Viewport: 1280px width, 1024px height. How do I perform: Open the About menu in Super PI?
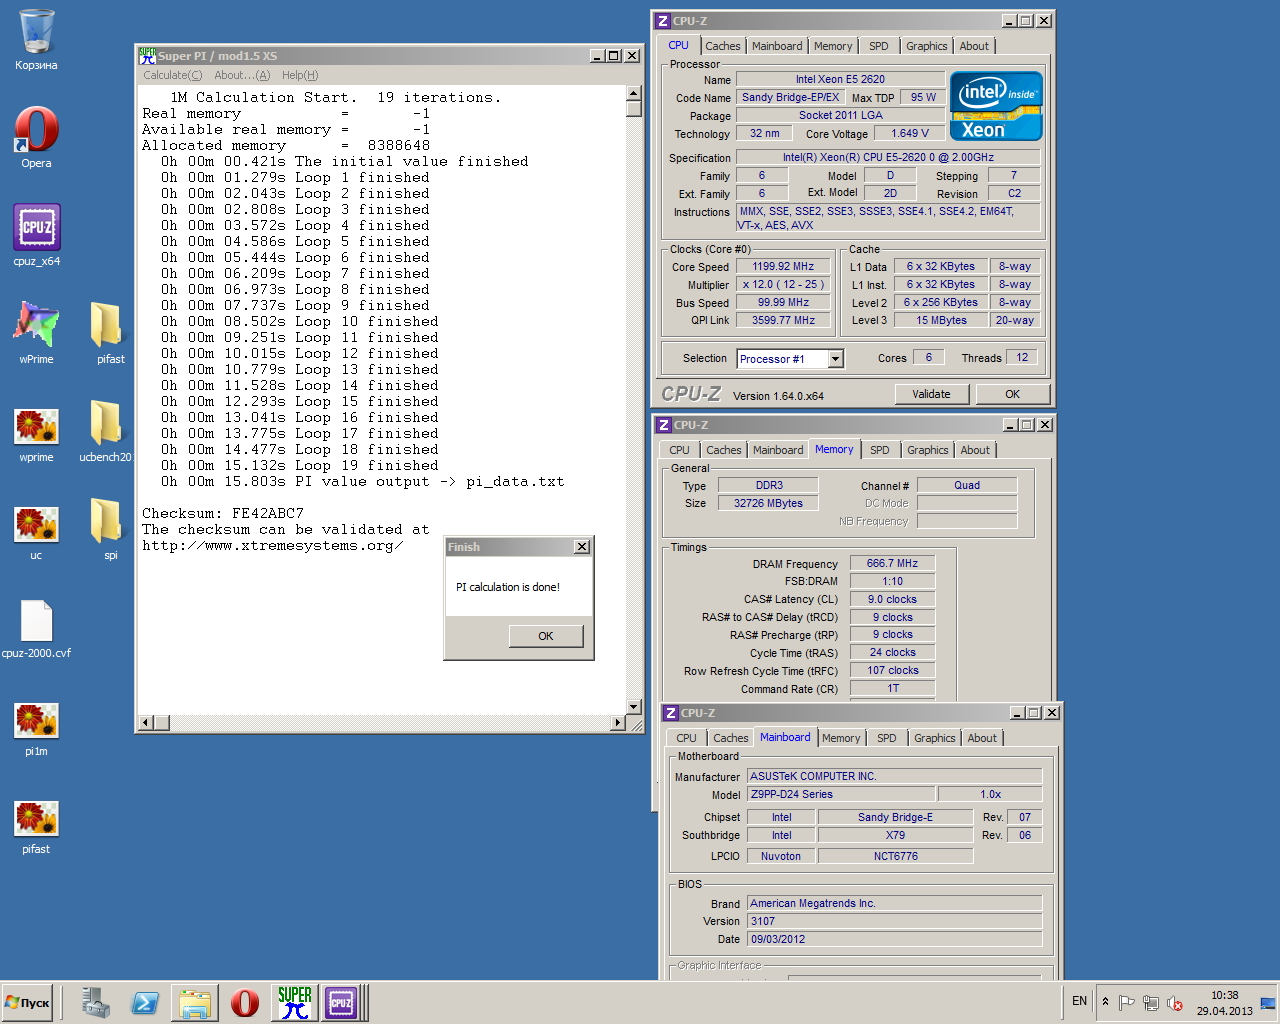pos(242,75)
